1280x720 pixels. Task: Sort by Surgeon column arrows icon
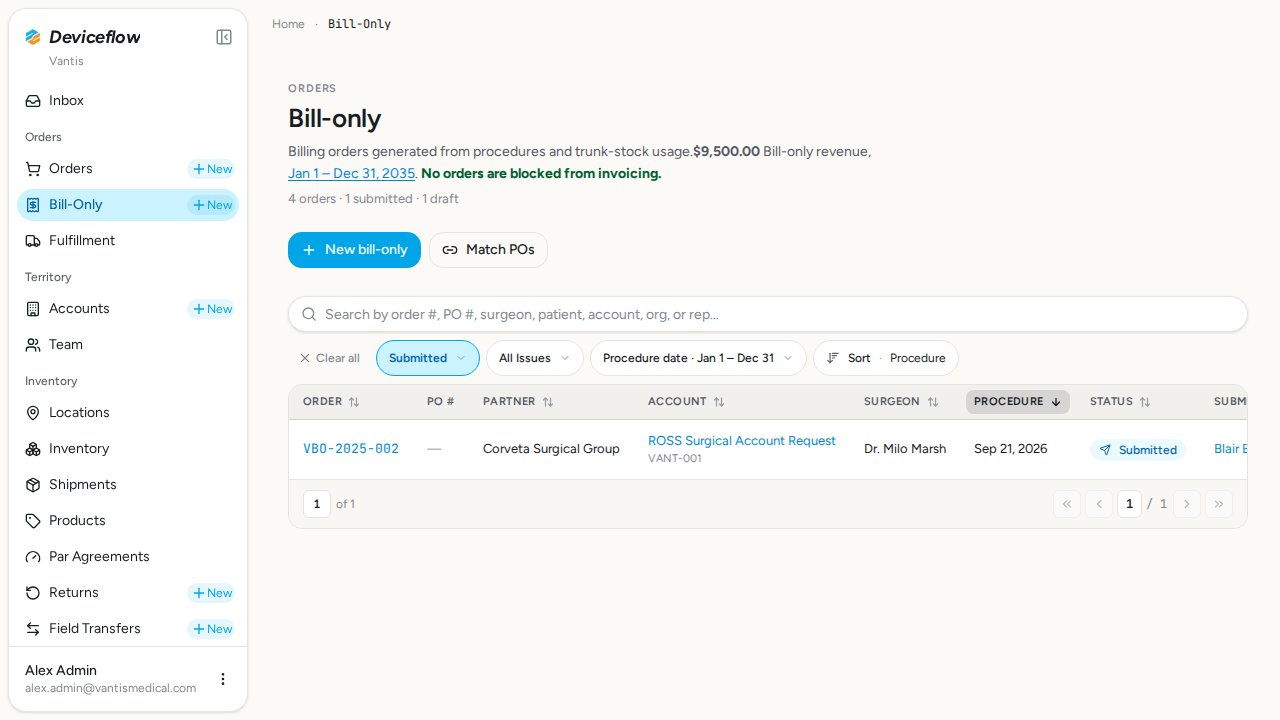(x=933, y=402)
